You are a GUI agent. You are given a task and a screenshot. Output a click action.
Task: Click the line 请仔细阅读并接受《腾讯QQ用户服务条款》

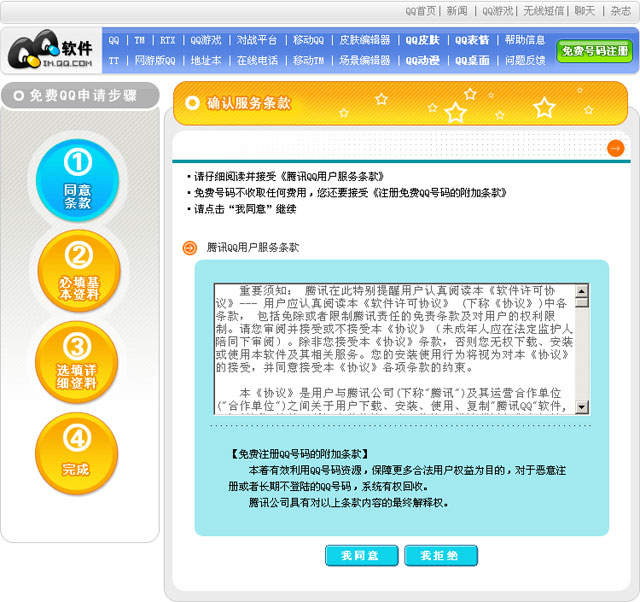(289, 176)
